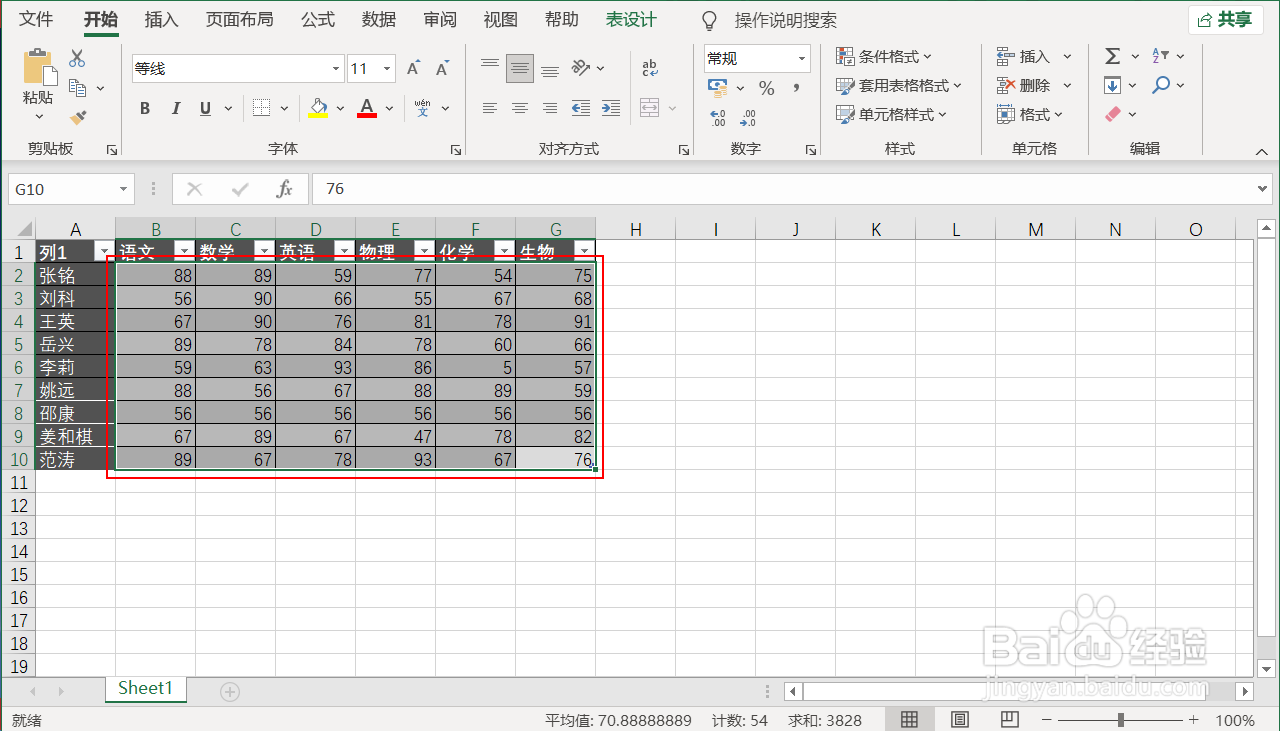Open the font size dropdown
The height and width of the screenshot is (731, 1280).
388,69
